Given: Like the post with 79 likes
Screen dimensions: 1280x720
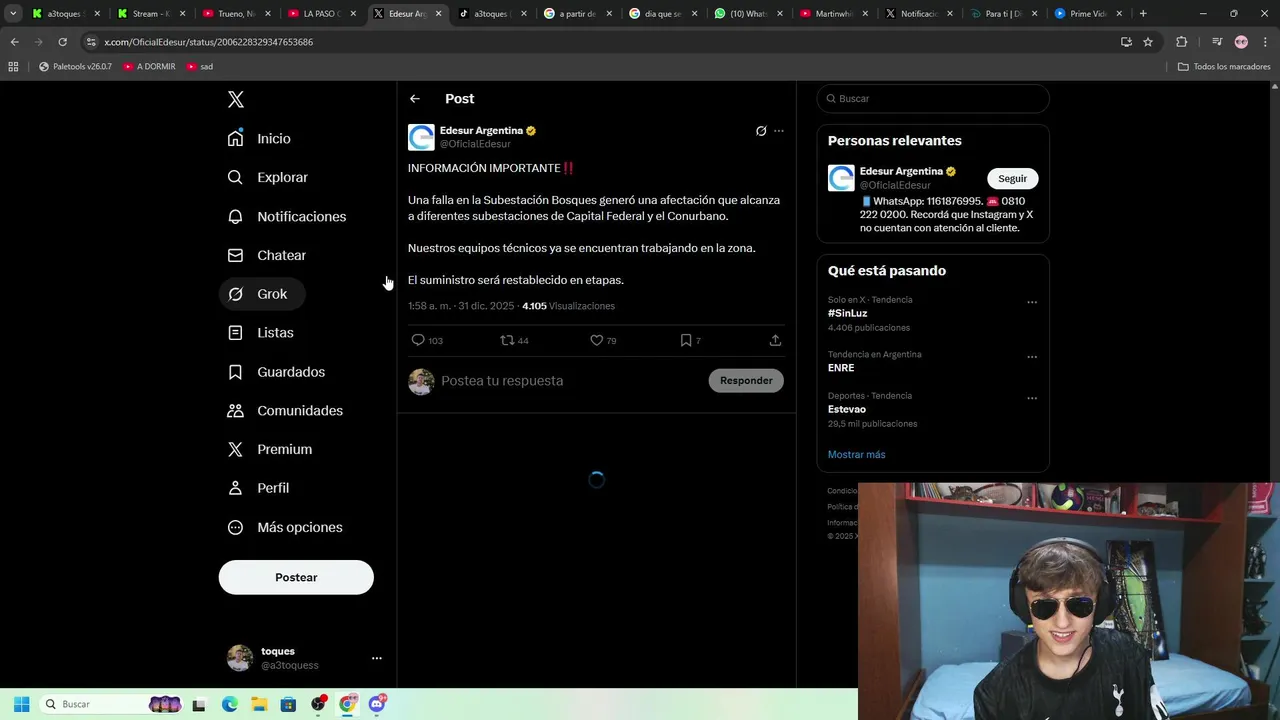Looking at the screenshot, I should [x=603, y=340].
